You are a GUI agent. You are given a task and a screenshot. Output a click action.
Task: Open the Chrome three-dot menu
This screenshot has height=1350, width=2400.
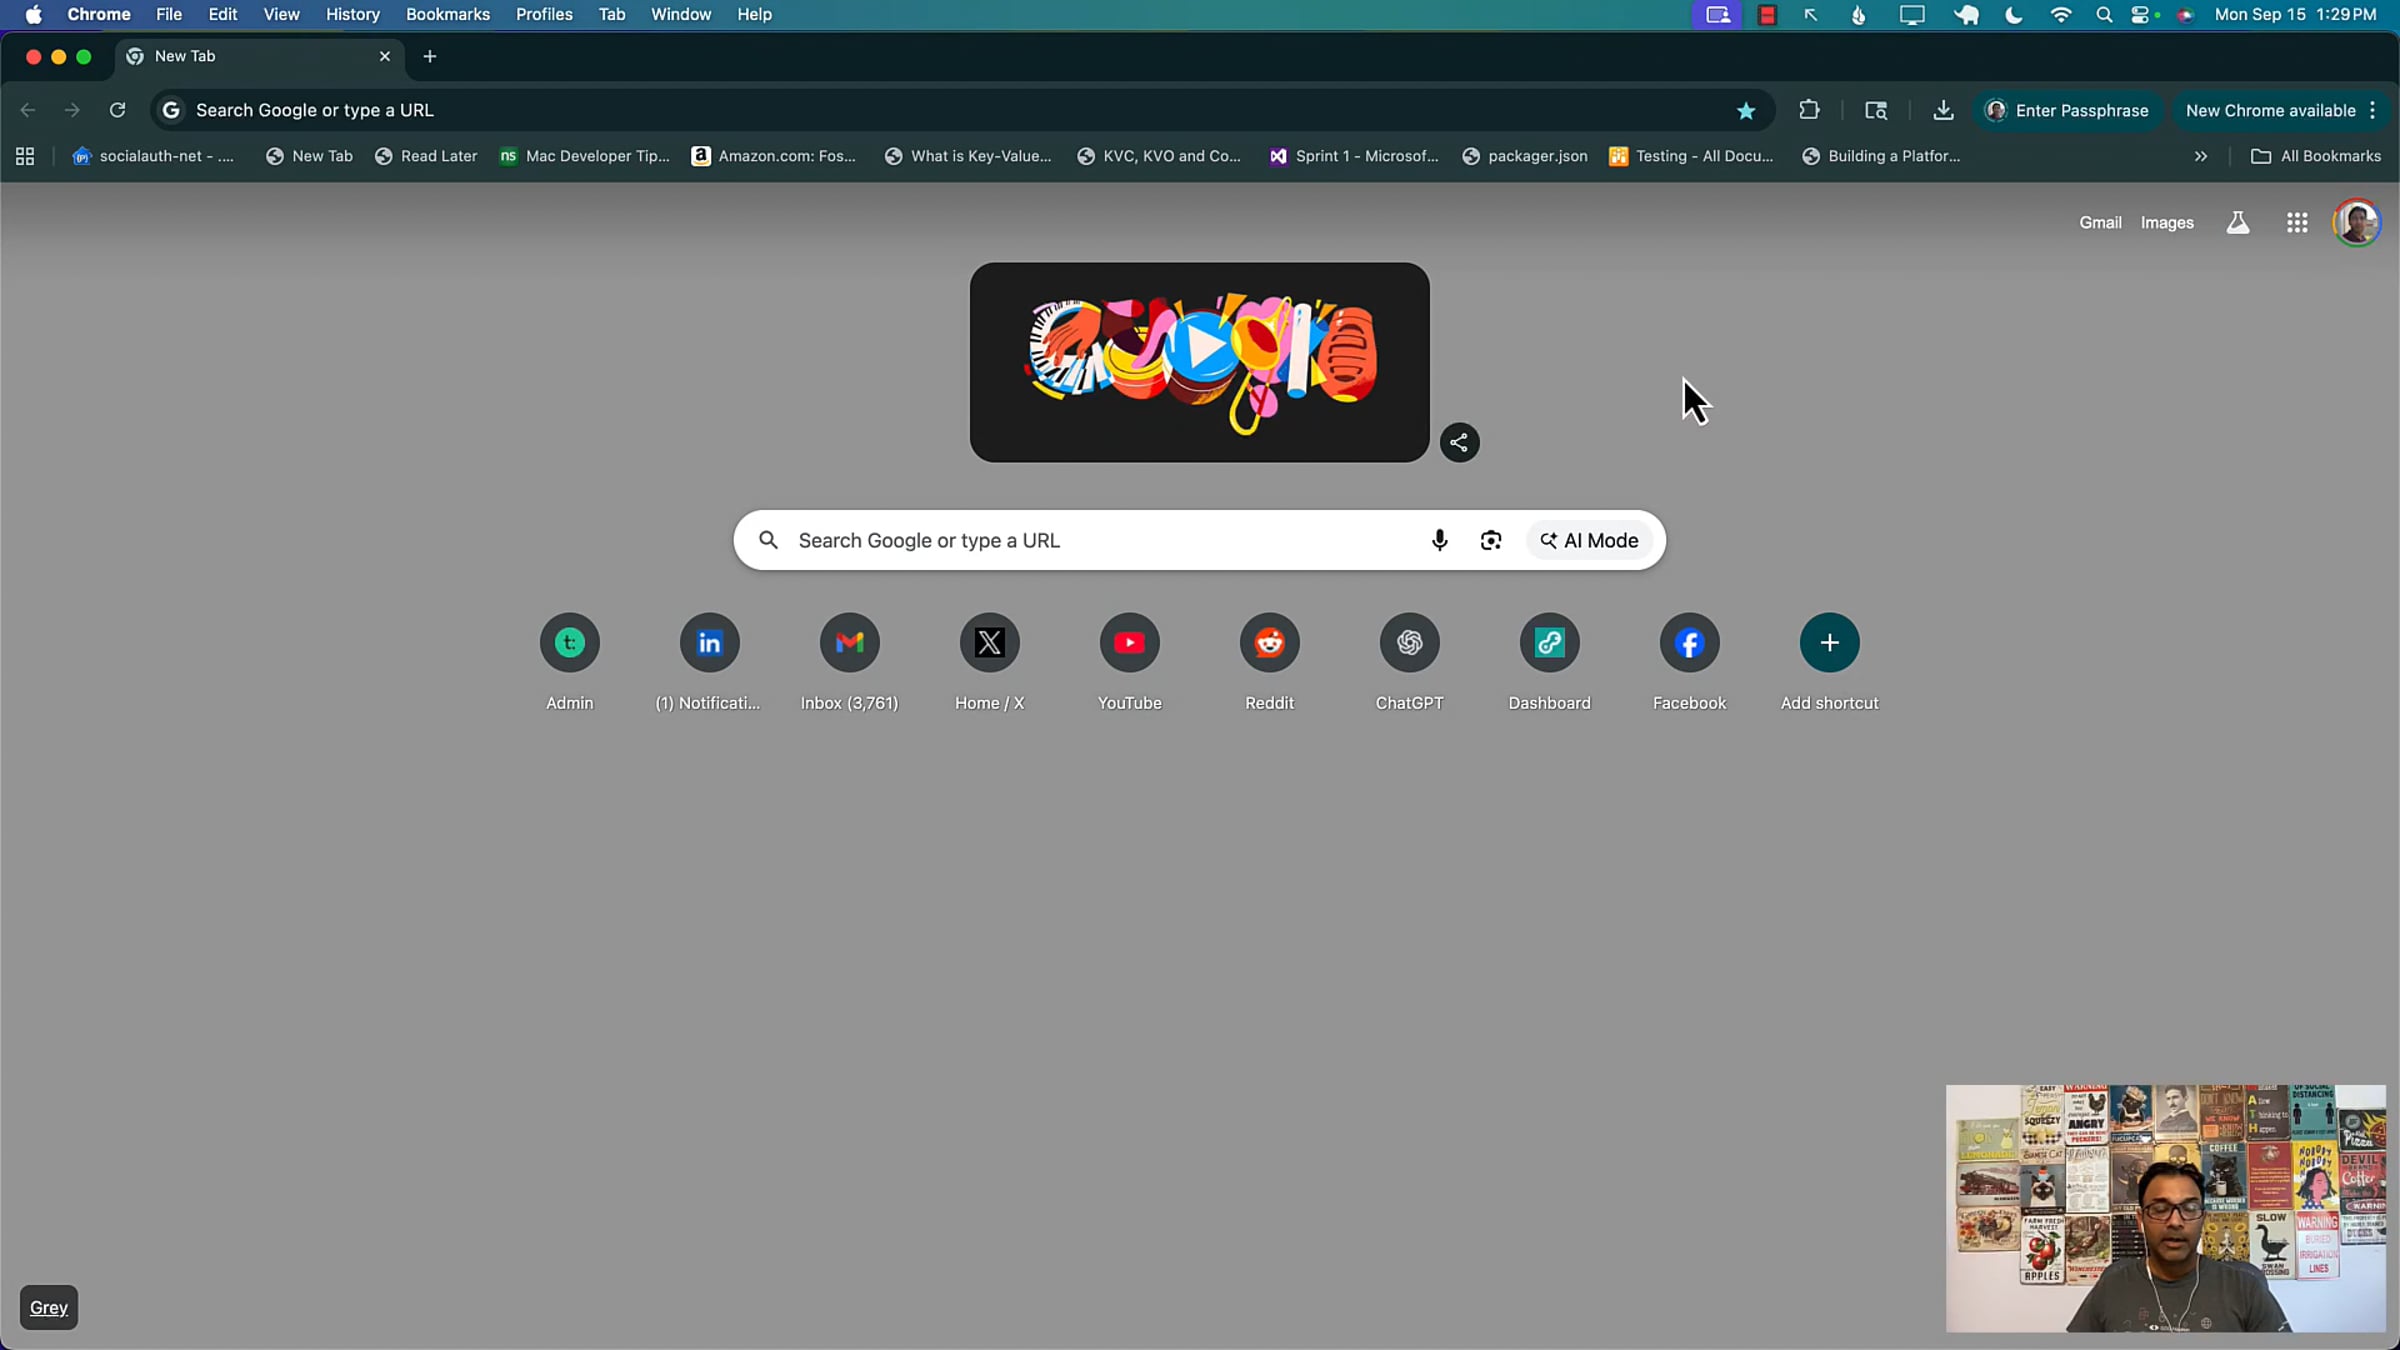point(2373,110)
